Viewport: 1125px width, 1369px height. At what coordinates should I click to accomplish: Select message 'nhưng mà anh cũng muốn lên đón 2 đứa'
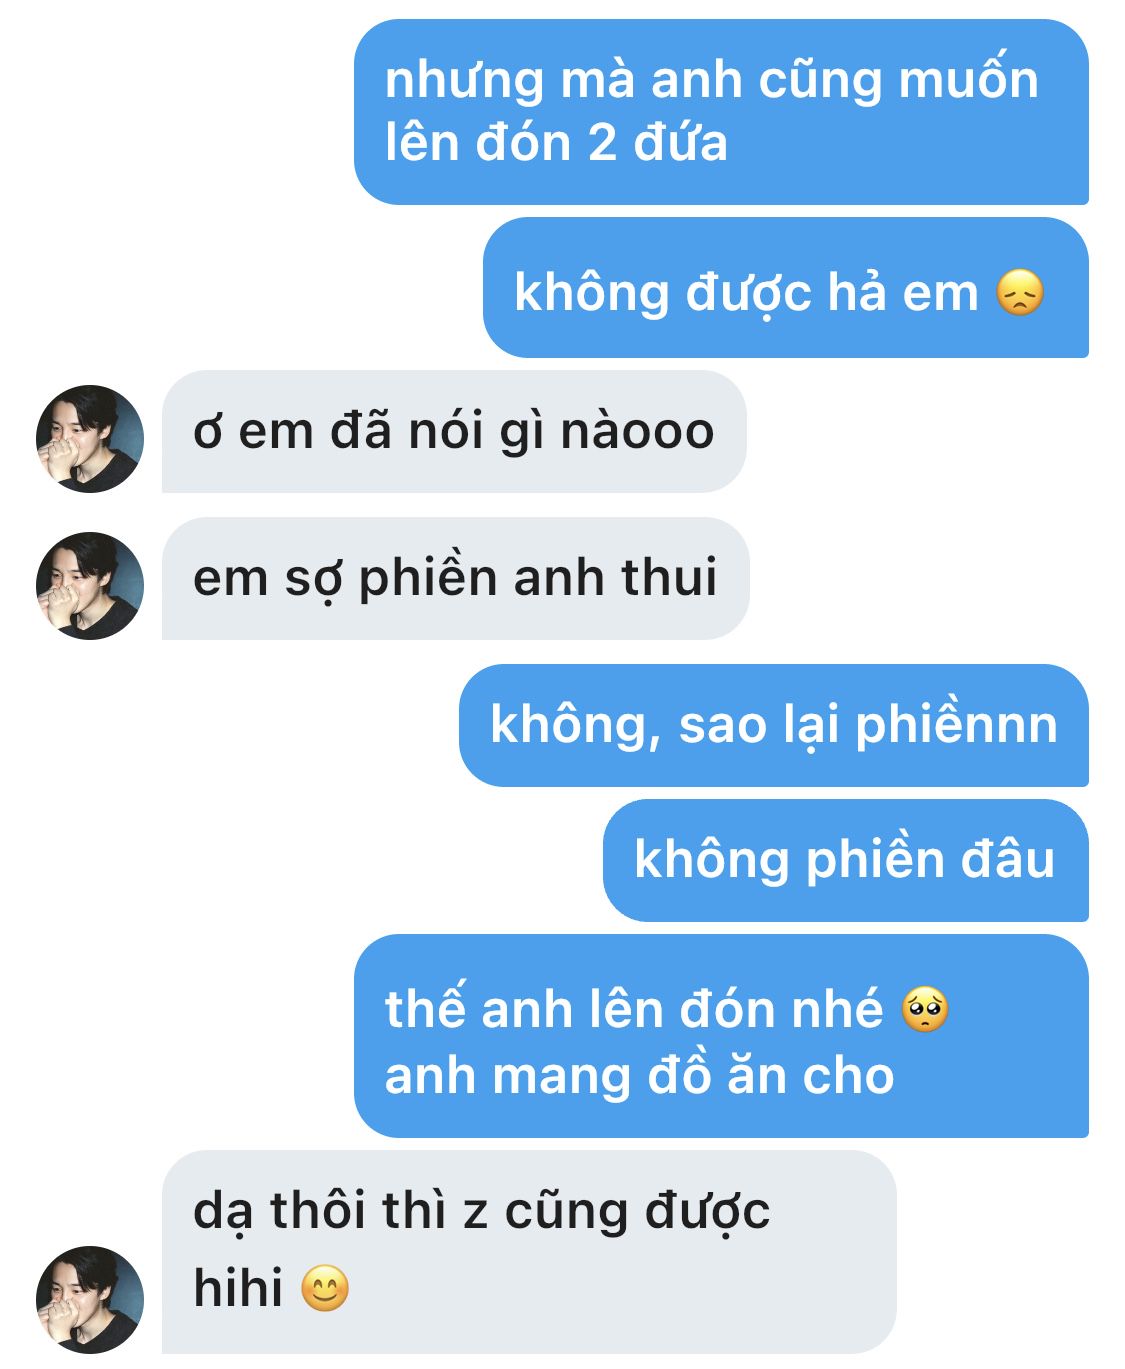coord(721,112)
